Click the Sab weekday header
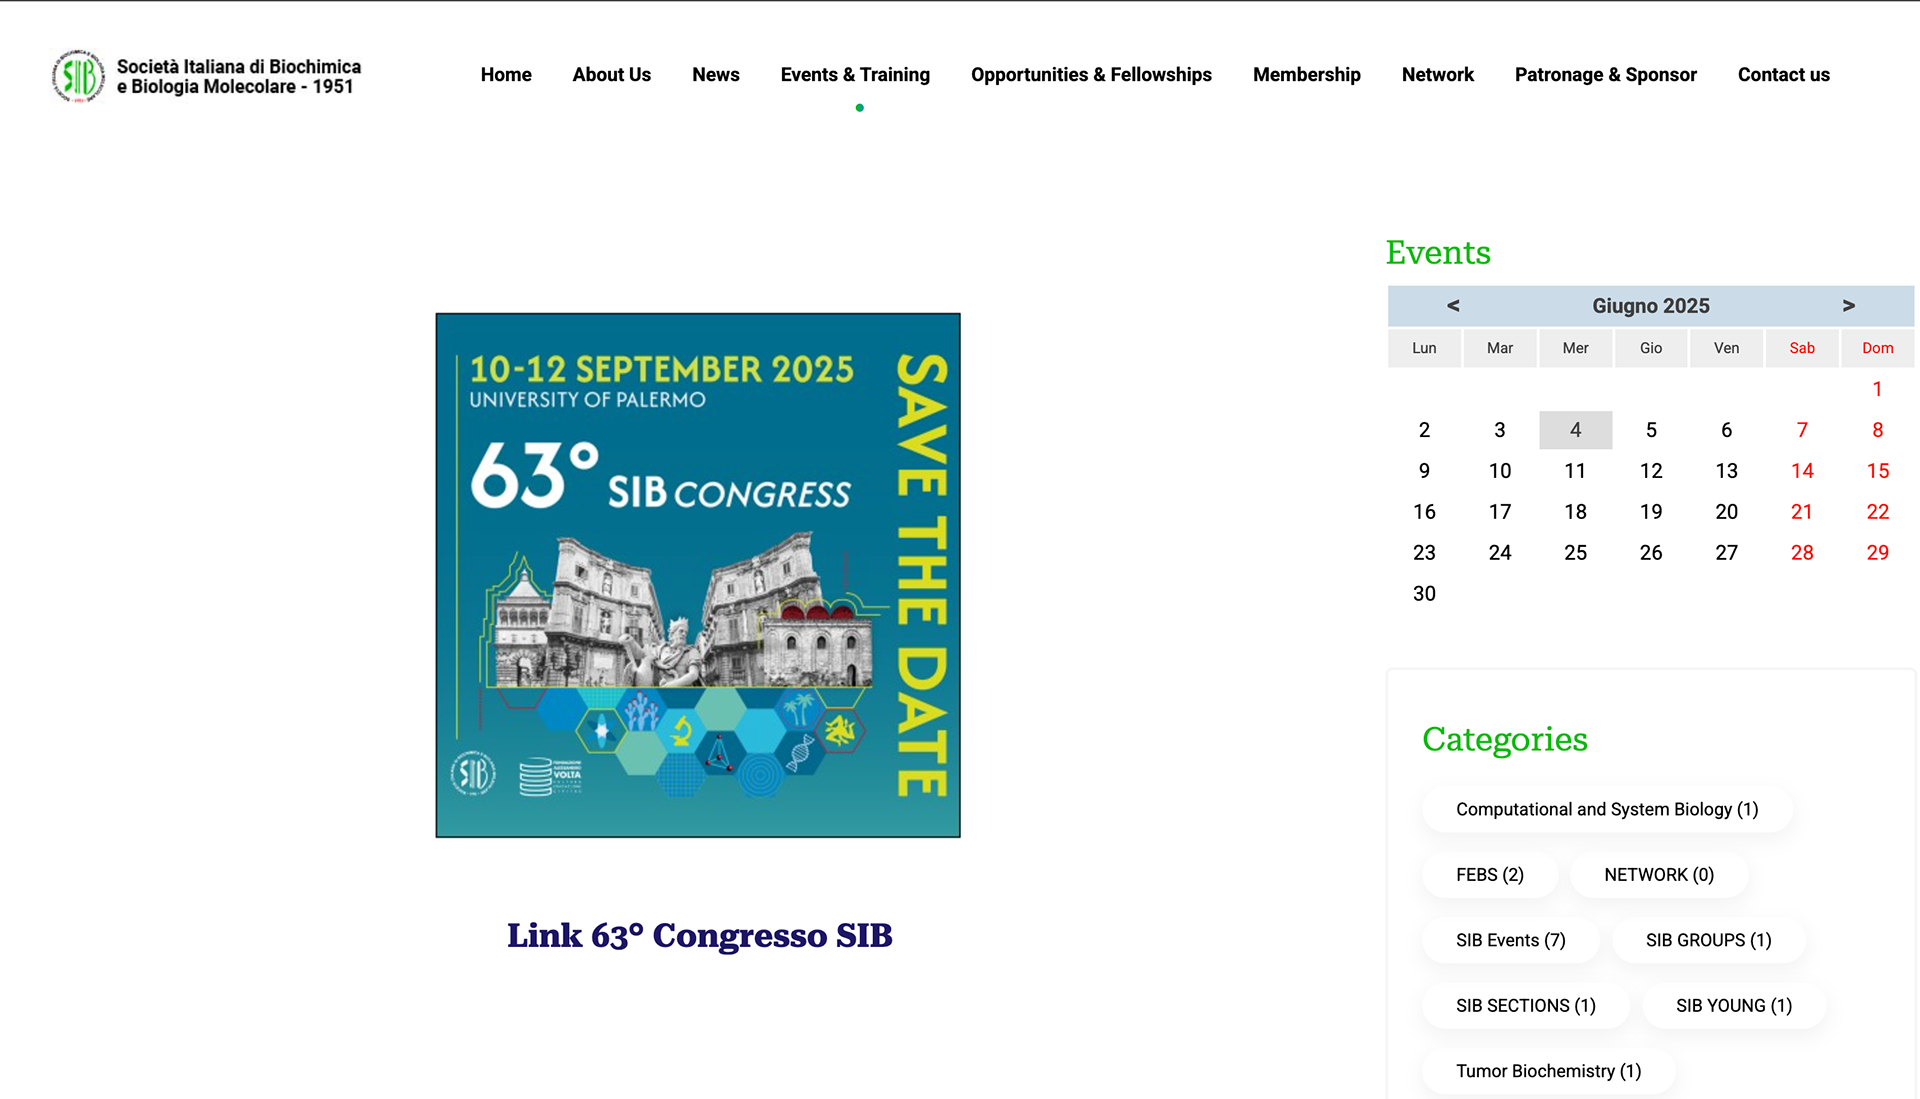 [1802, 348]
